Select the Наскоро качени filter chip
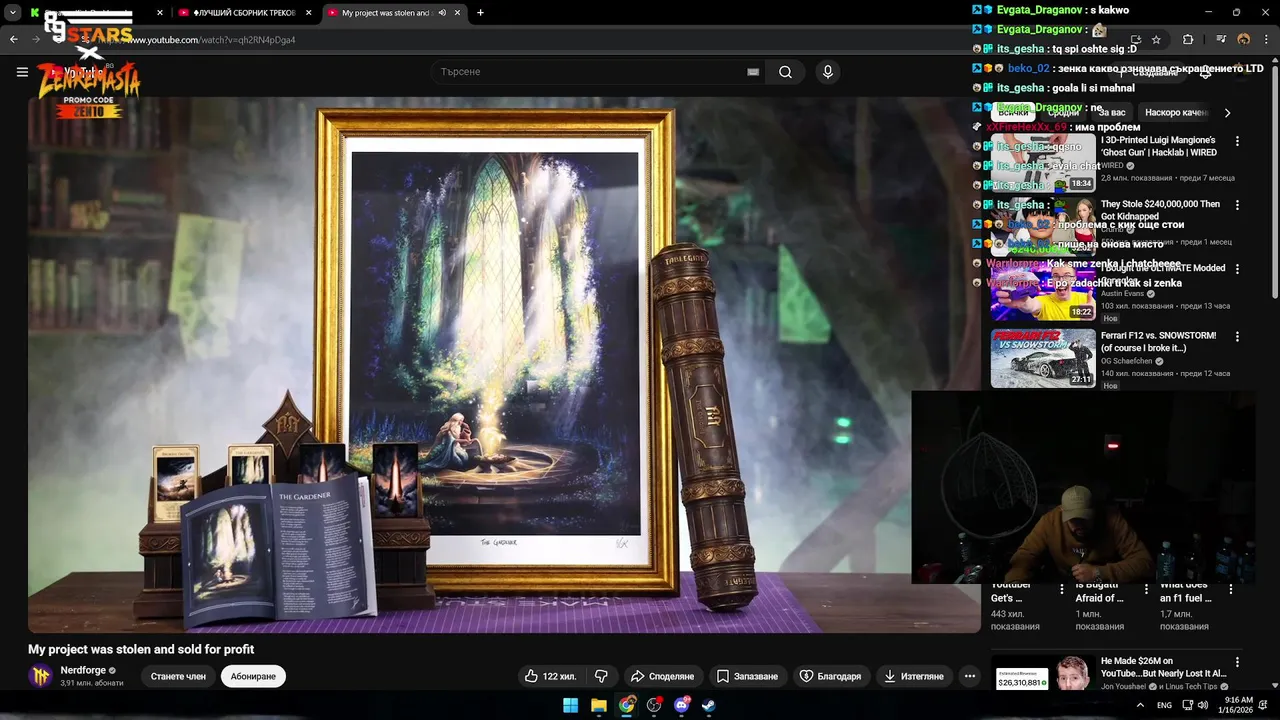Screen dimensions: 1280x720 (x=1176, y=113)
